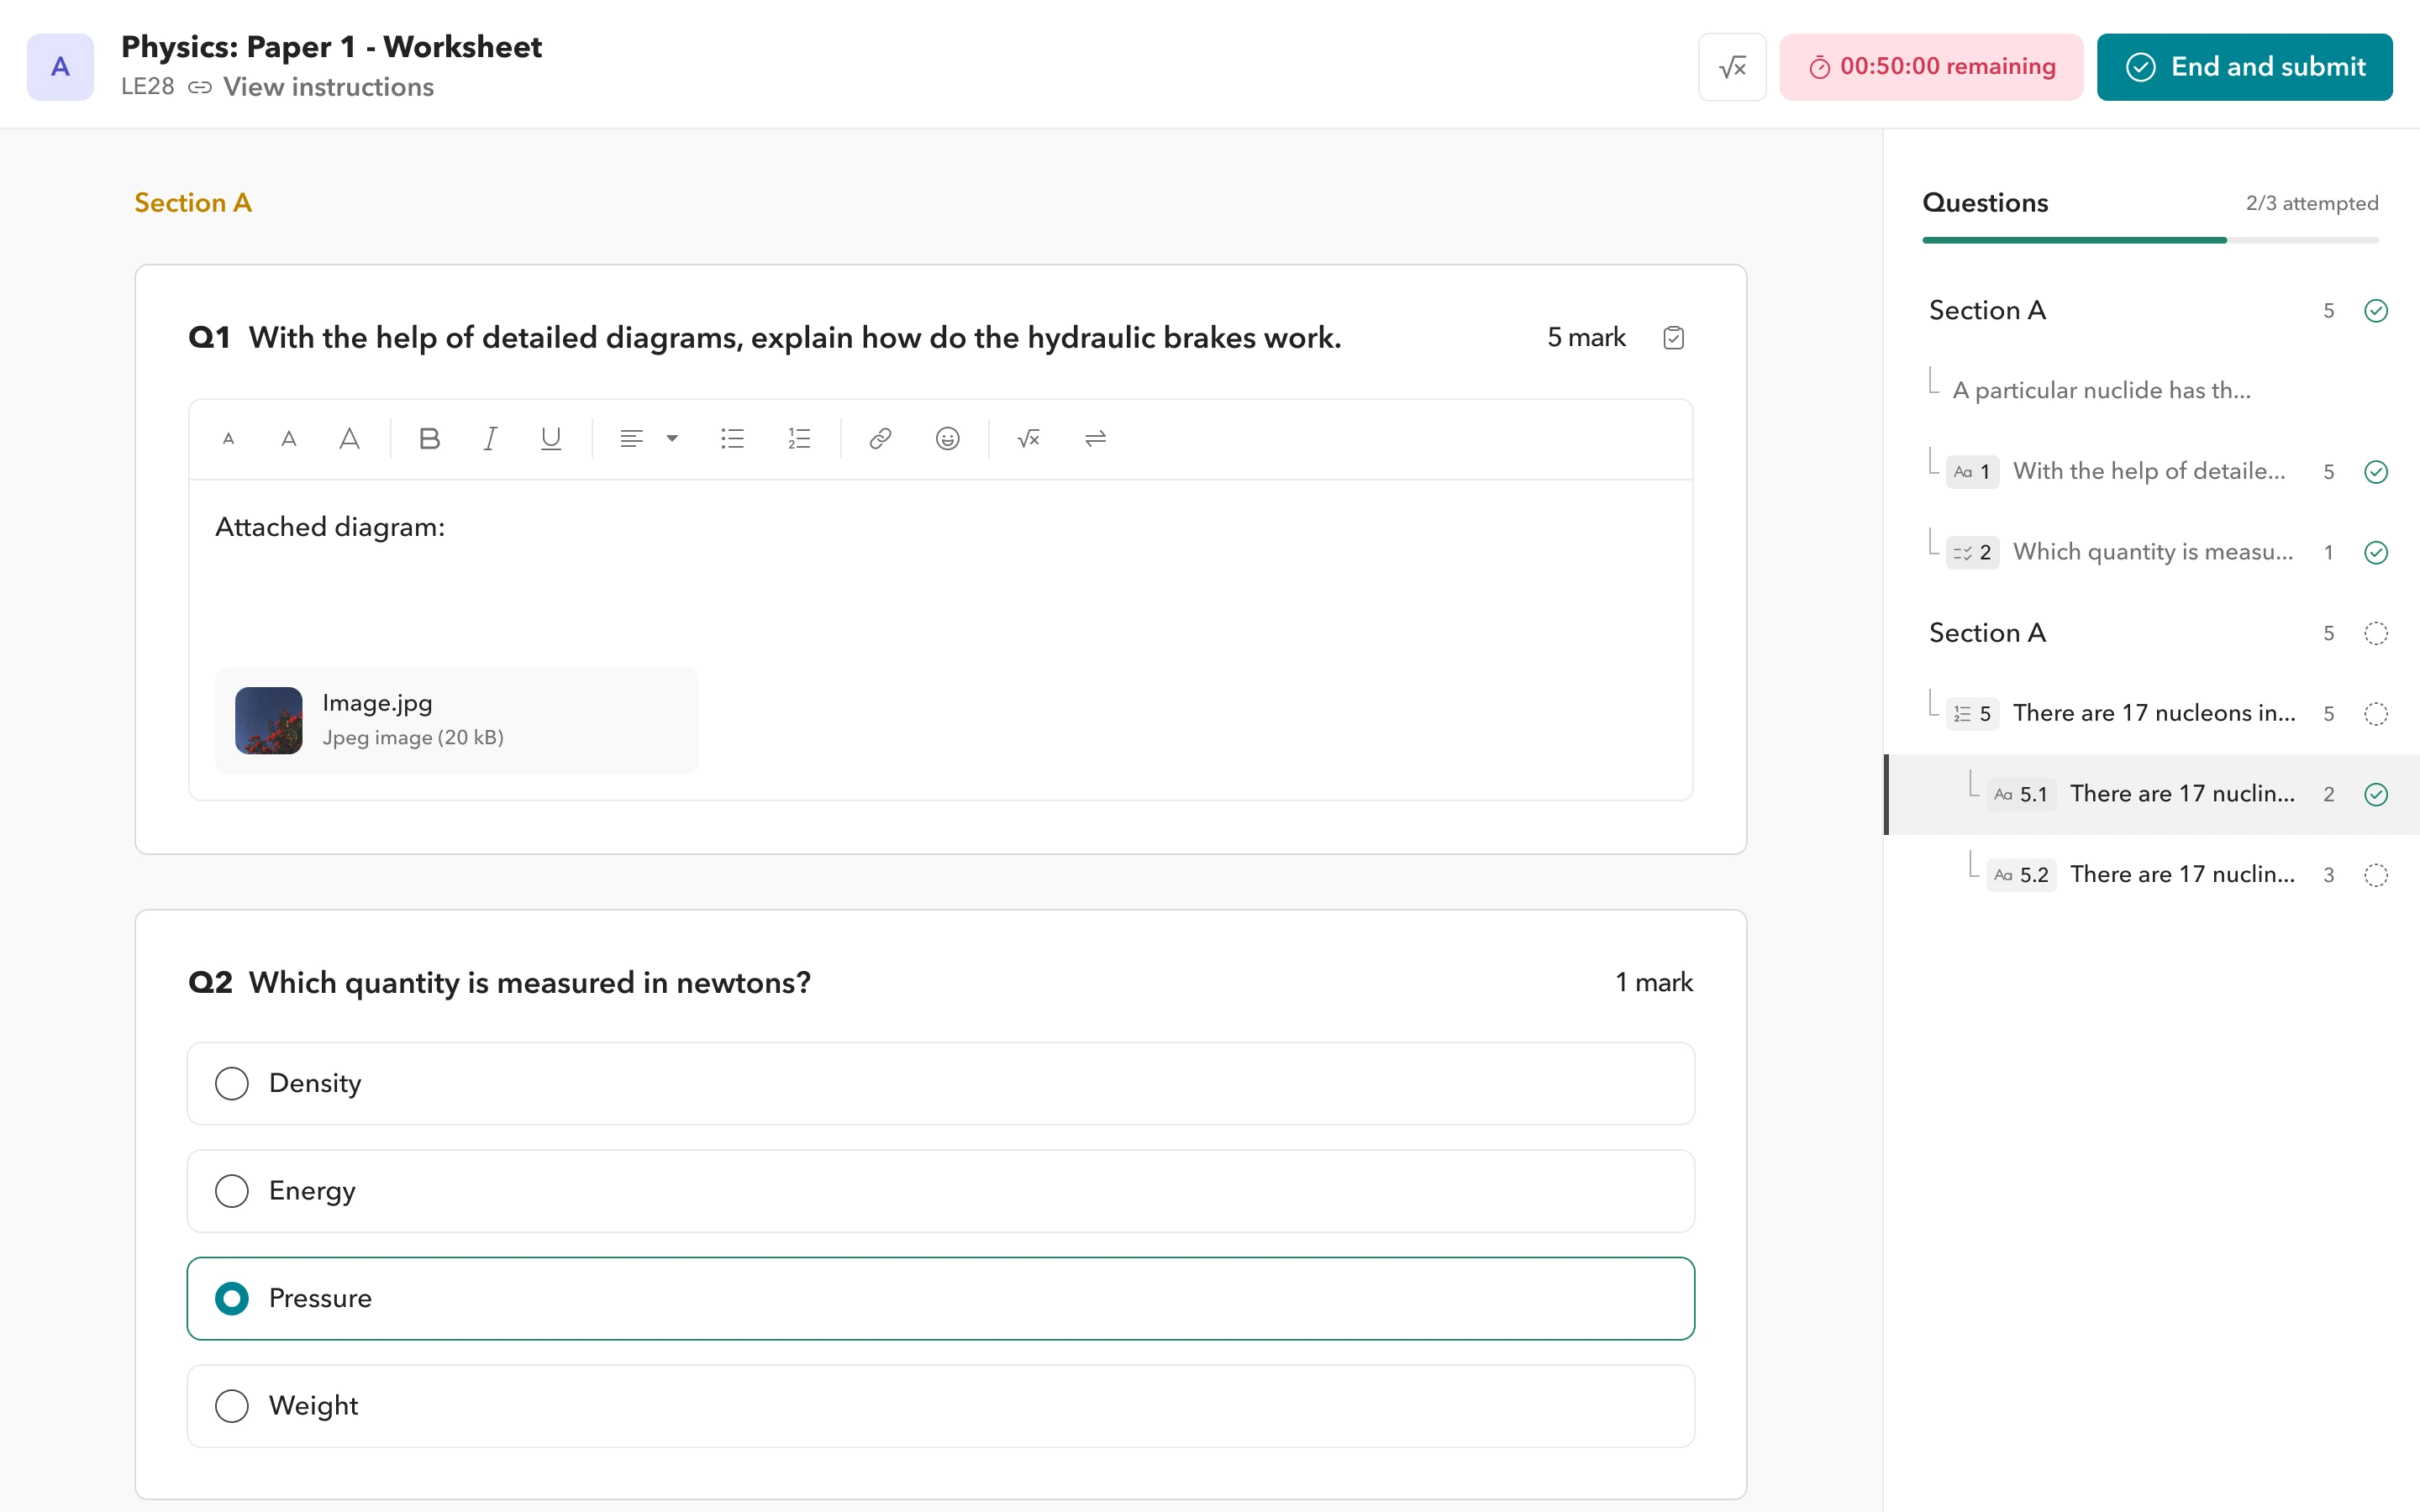Insert a bulleted list
This screenshot has height=1512, width=2420.
click(732, 438)
